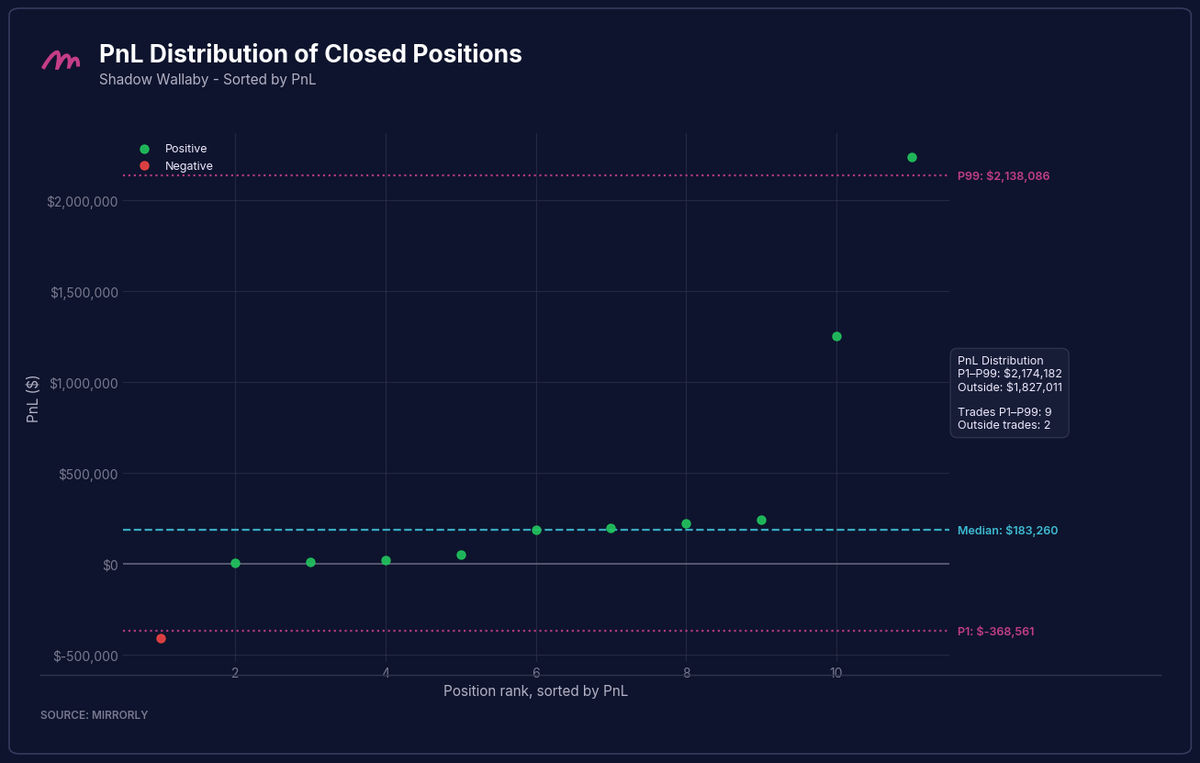The width and height of the screenshot is (1200, 763).
Task: Click the SOURCE: MIRRORLY footer text
Action: 94,715
